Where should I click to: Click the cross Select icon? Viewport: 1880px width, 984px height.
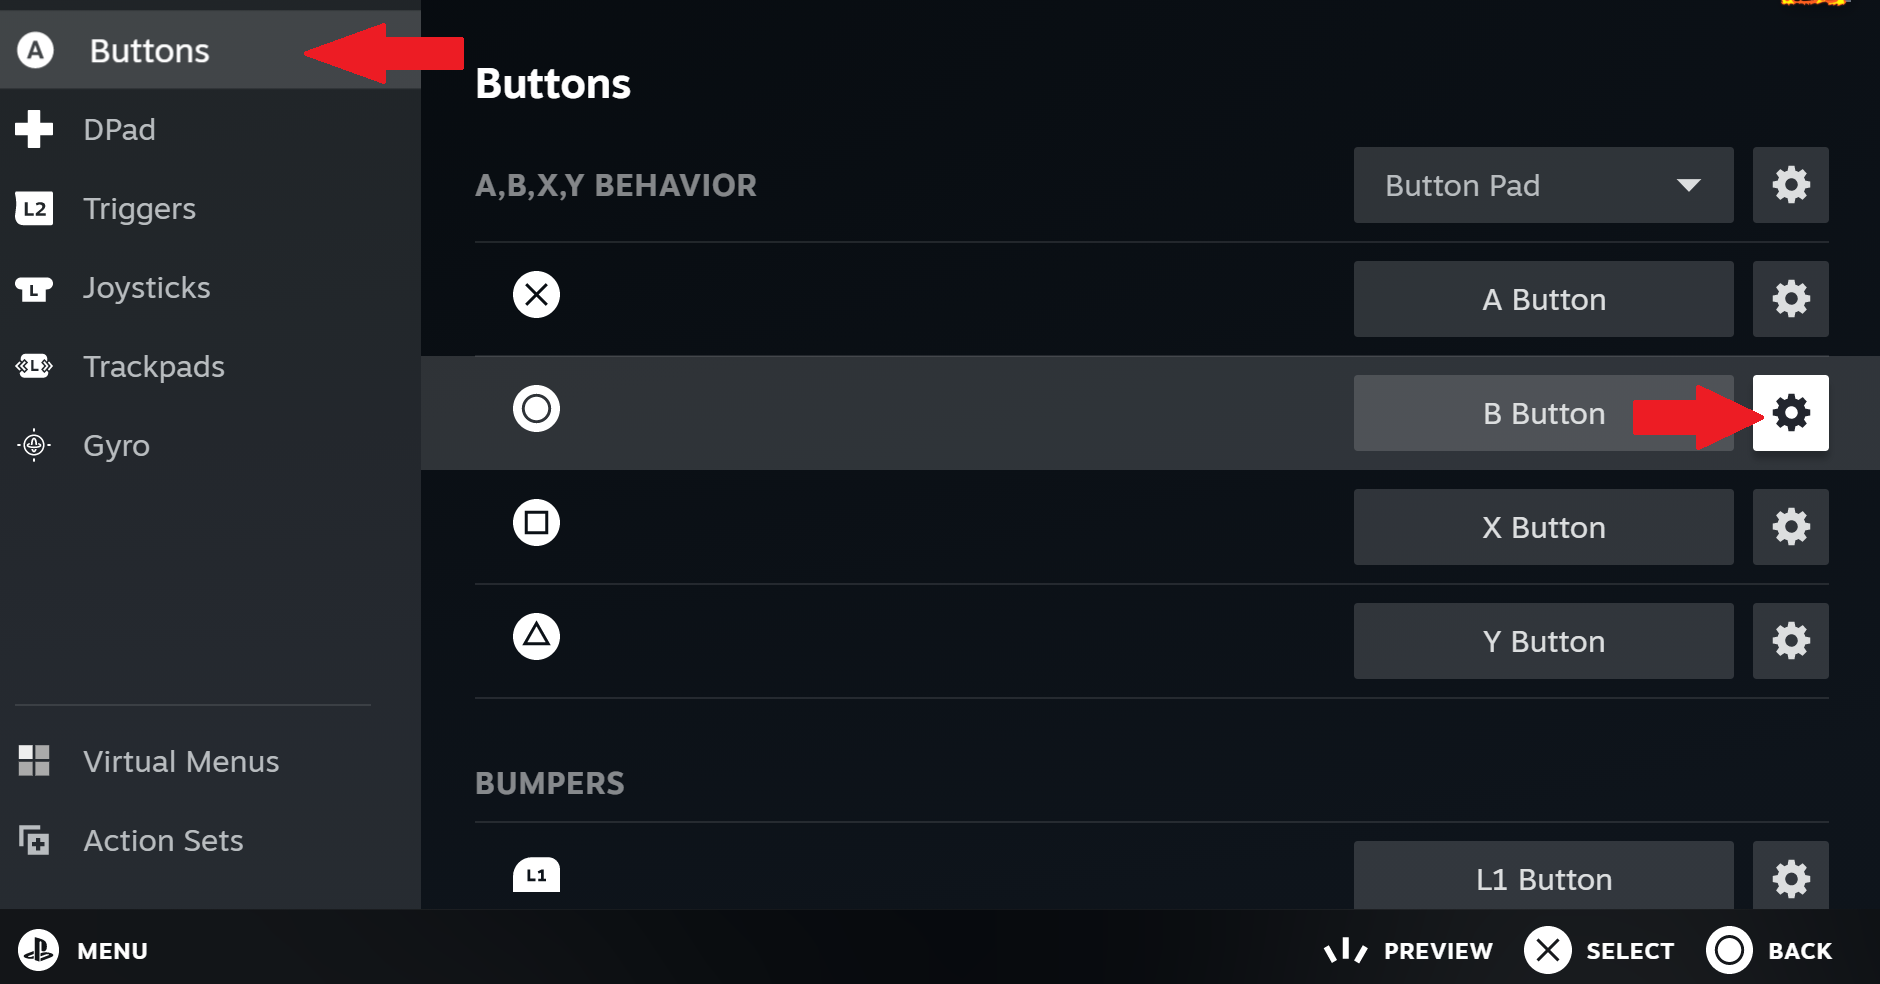coord(1547,950)
